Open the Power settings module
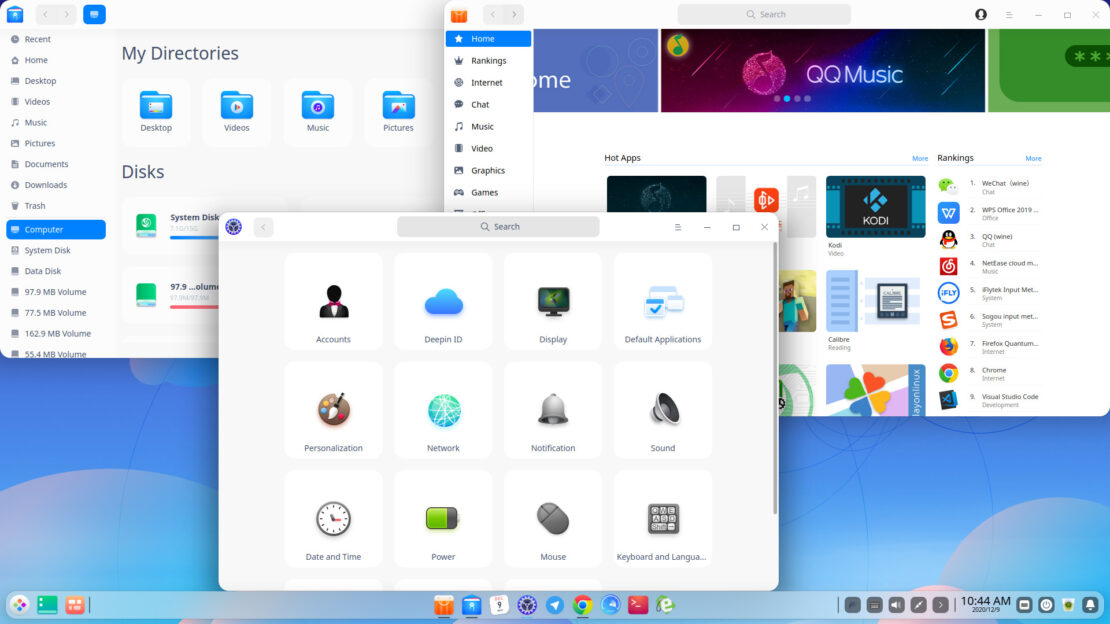This screenshot has width=1110, height=624. coord(443,518)
